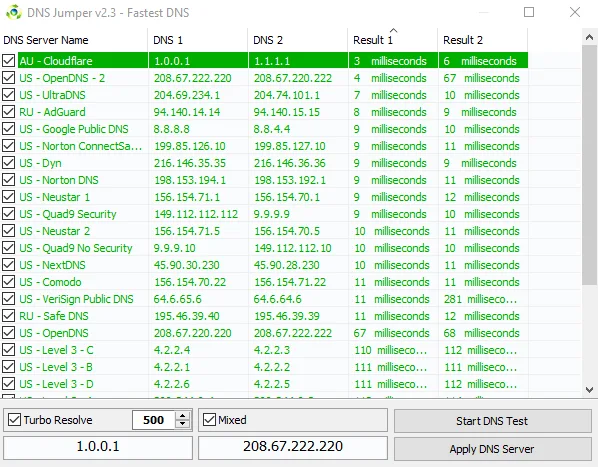
Task: Select the US - Neustar 2 row
Action: [265, 231]
